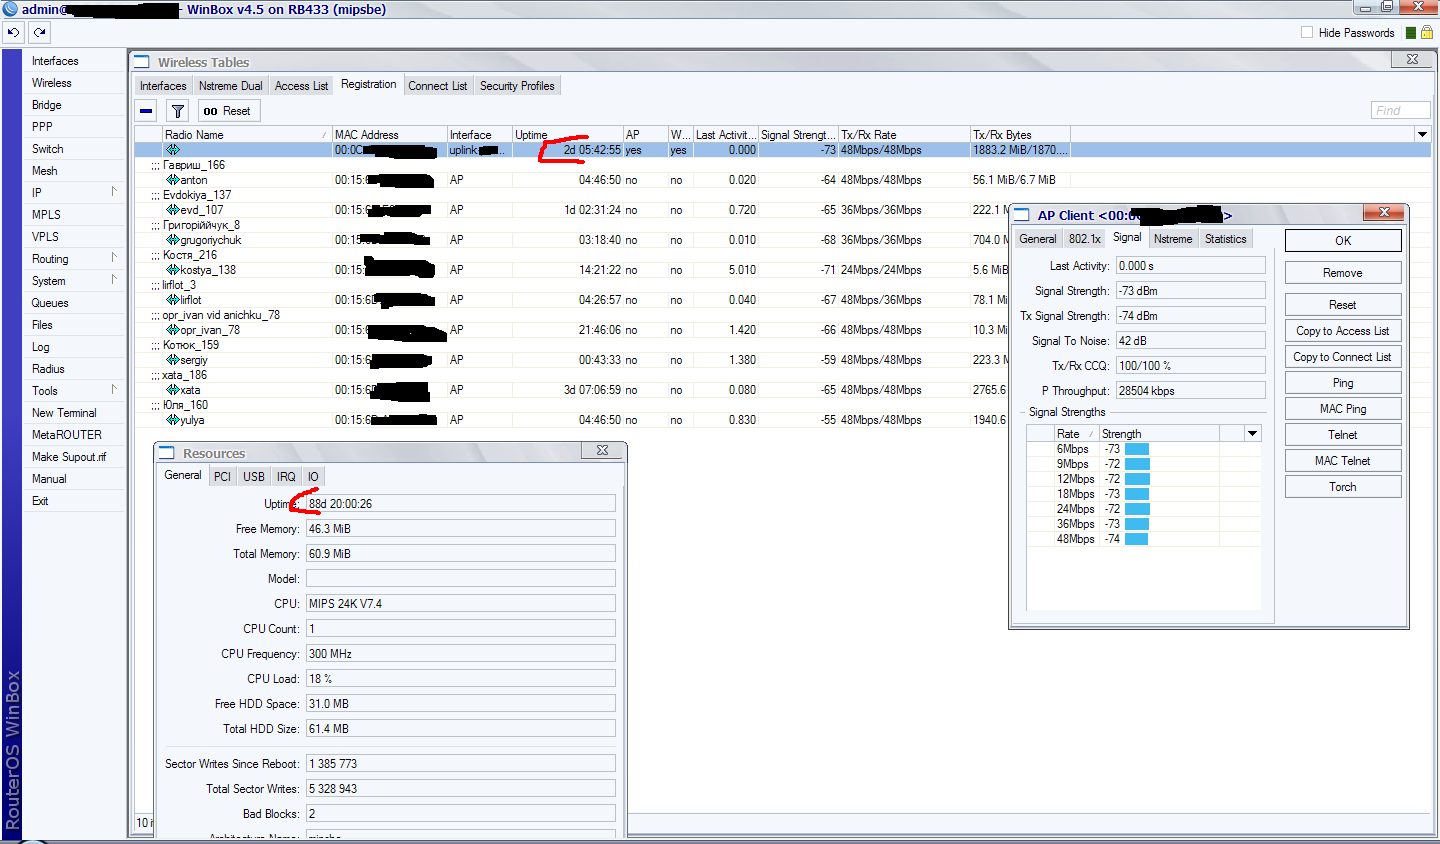Click the Torch button
This screenshot has height=844, width=1440.
tap(1343, 487)
